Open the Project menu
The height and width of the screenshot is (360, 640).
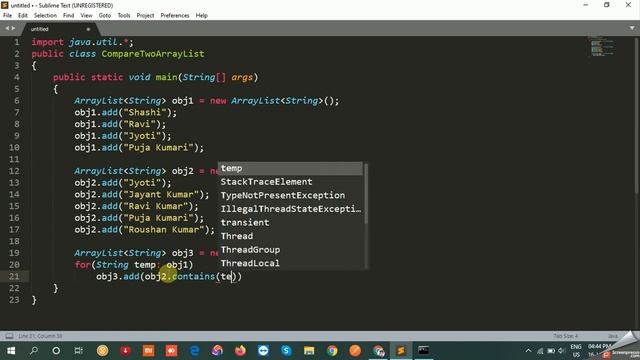point(145,16)
